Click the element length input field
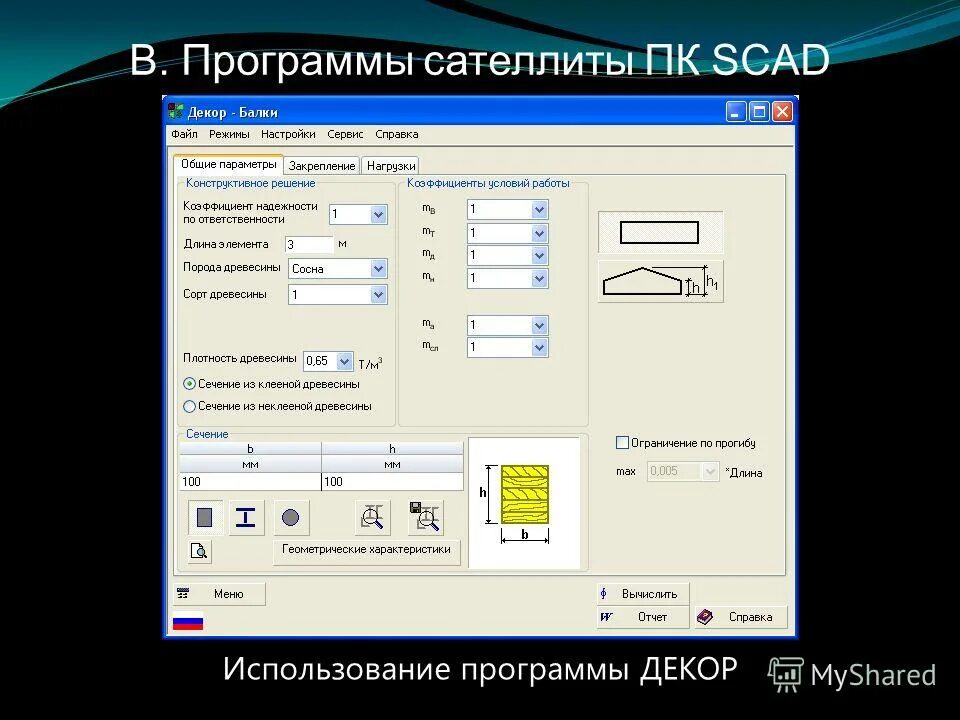The image size is (960, 720). coord(309,244)
